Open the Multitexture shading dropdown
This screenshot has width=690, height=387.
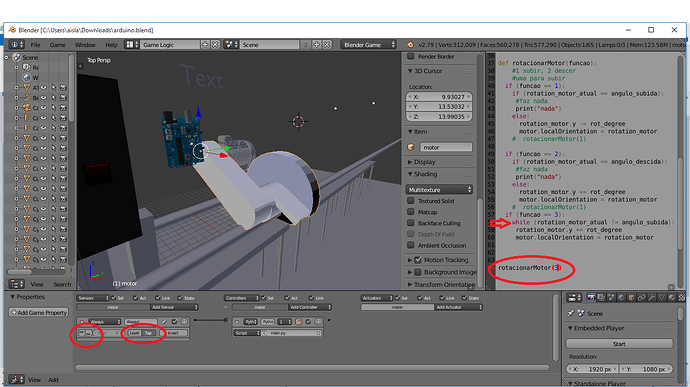[439, 190]
